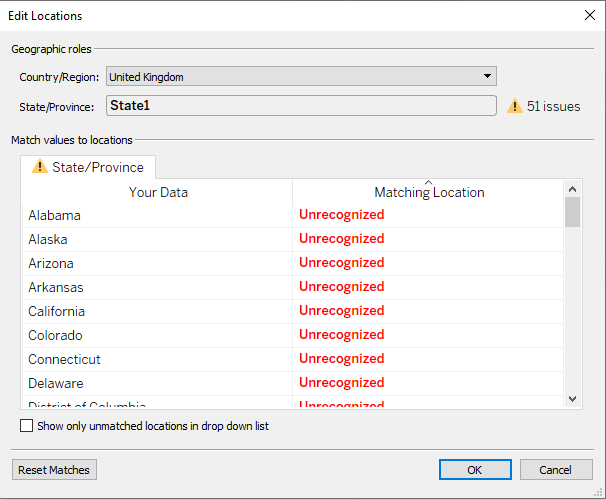
Task: Click the vertical scrollbar thumb
Action: point(572,212)
